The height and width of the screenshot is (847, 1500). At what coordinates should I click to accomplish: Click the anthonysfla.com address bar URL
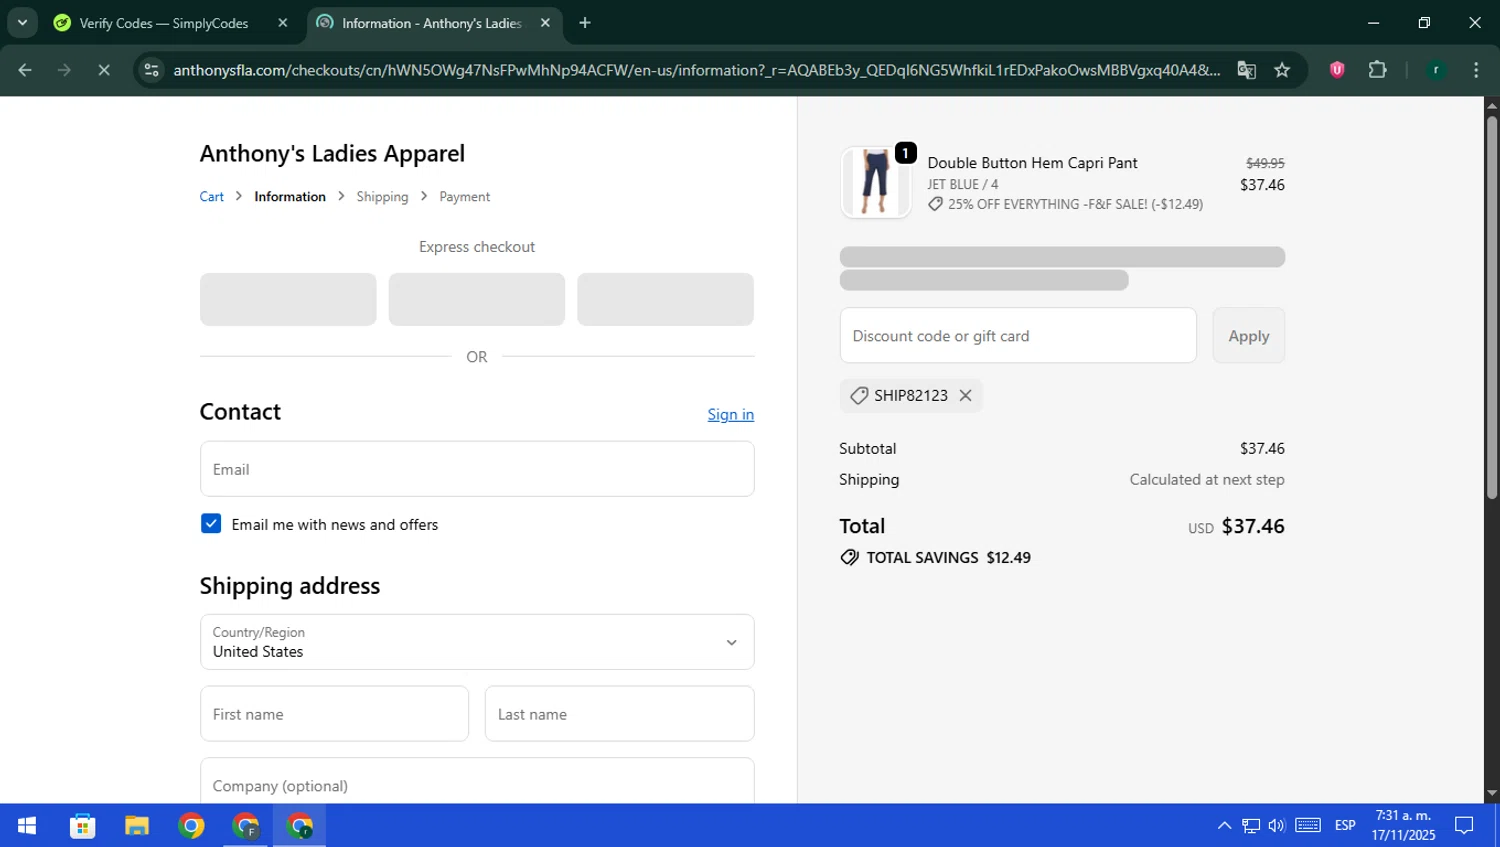[696, 70]
